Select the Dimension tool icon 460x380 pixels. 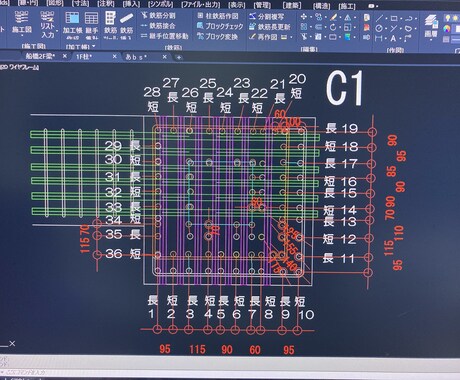tap(379, 38)
